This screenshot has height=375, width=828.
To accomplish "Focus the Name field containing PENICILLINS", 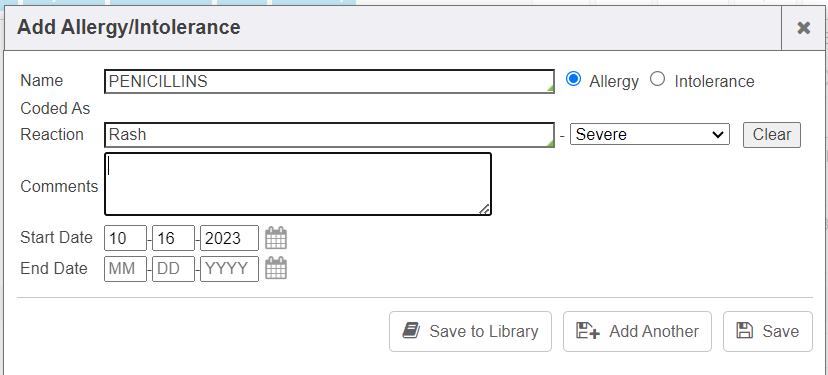I will (x=329, y=81).
